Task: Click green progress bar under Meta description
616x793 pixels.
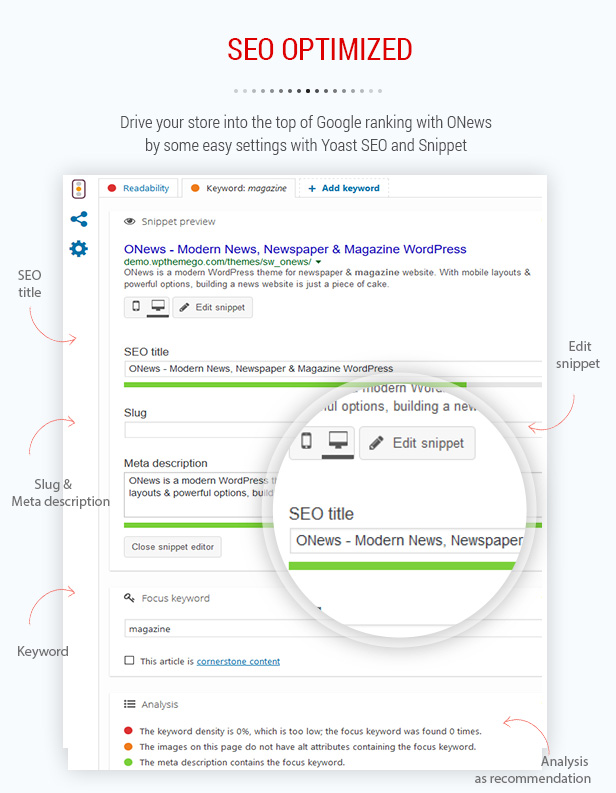Action: (200, 524)
